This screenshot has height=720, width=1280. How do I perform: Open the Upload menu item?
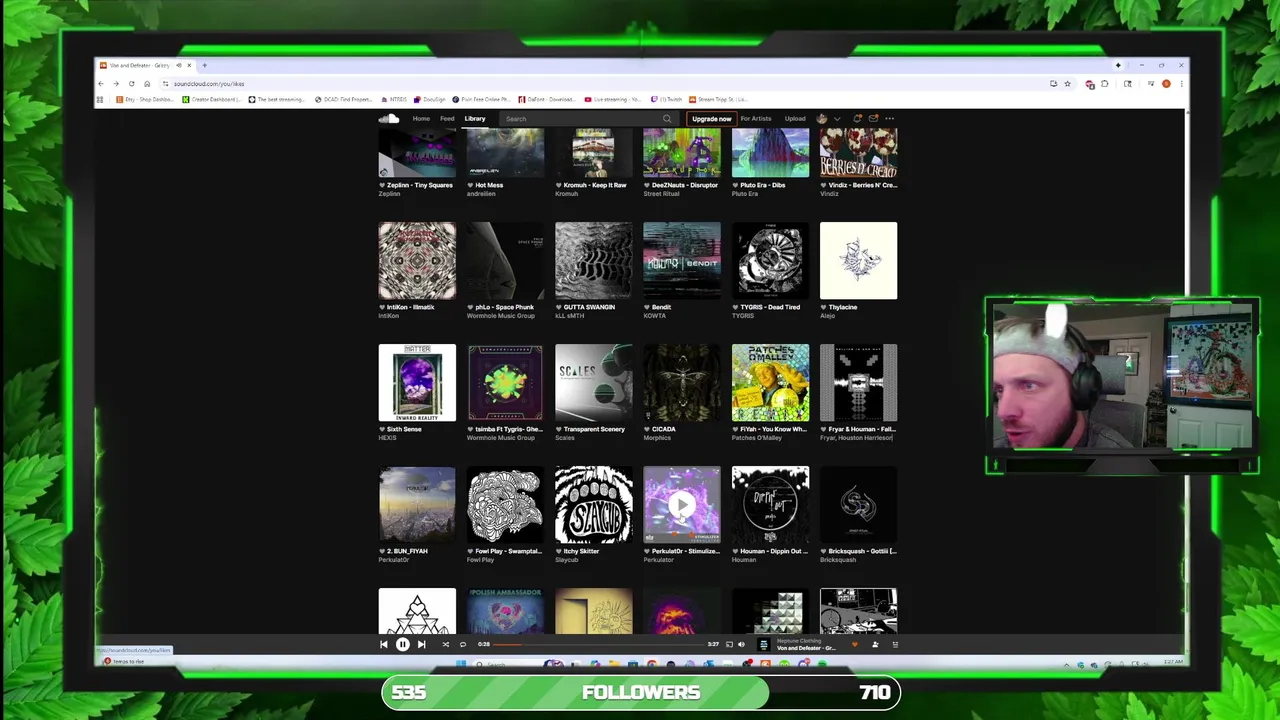[x=795, y=119]
